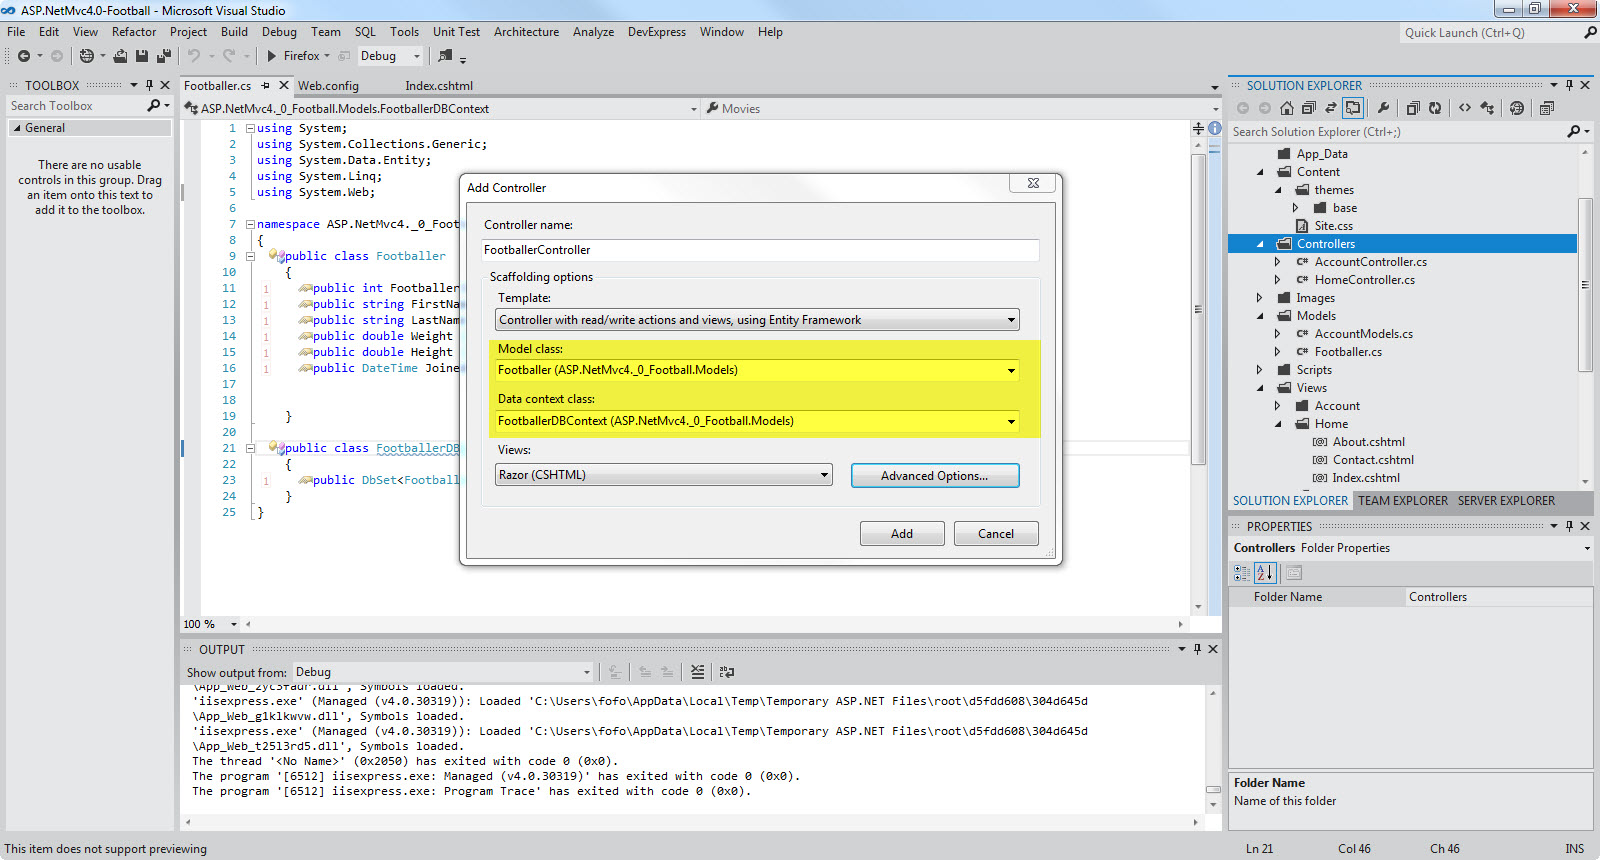This screenshot has width=1600, height=860.
Task: Switch to the Web.config tab
Action: pyautogui.click(x=328, y=86)
